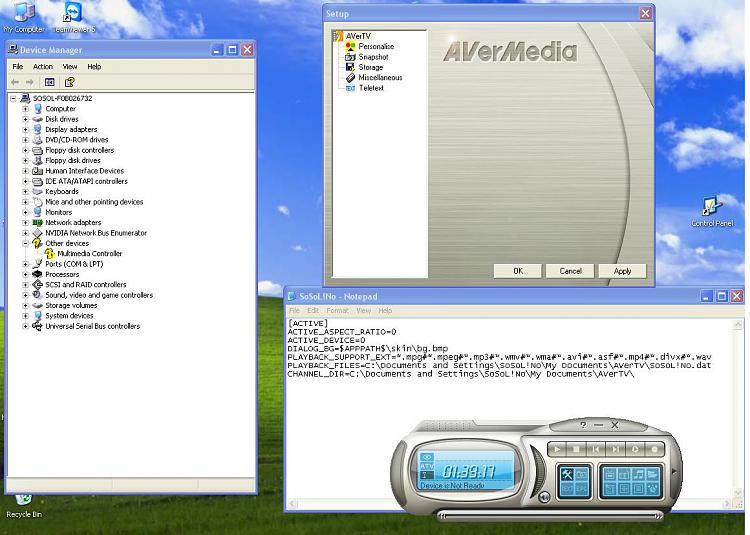
Task: Select System devices entry
Action: point(69,316)
